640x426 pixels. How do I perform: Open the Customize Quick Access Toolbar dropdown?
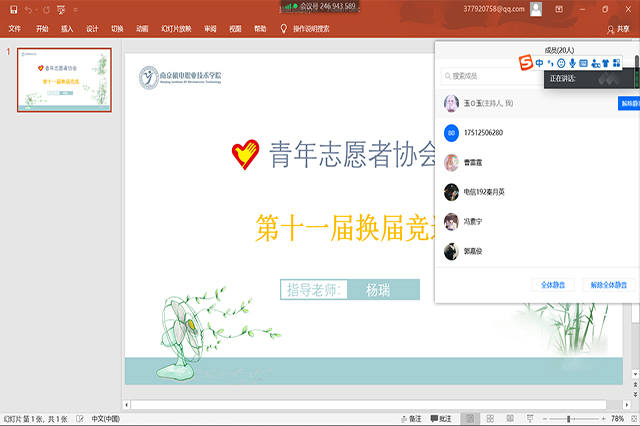click(x=75, y=8)
